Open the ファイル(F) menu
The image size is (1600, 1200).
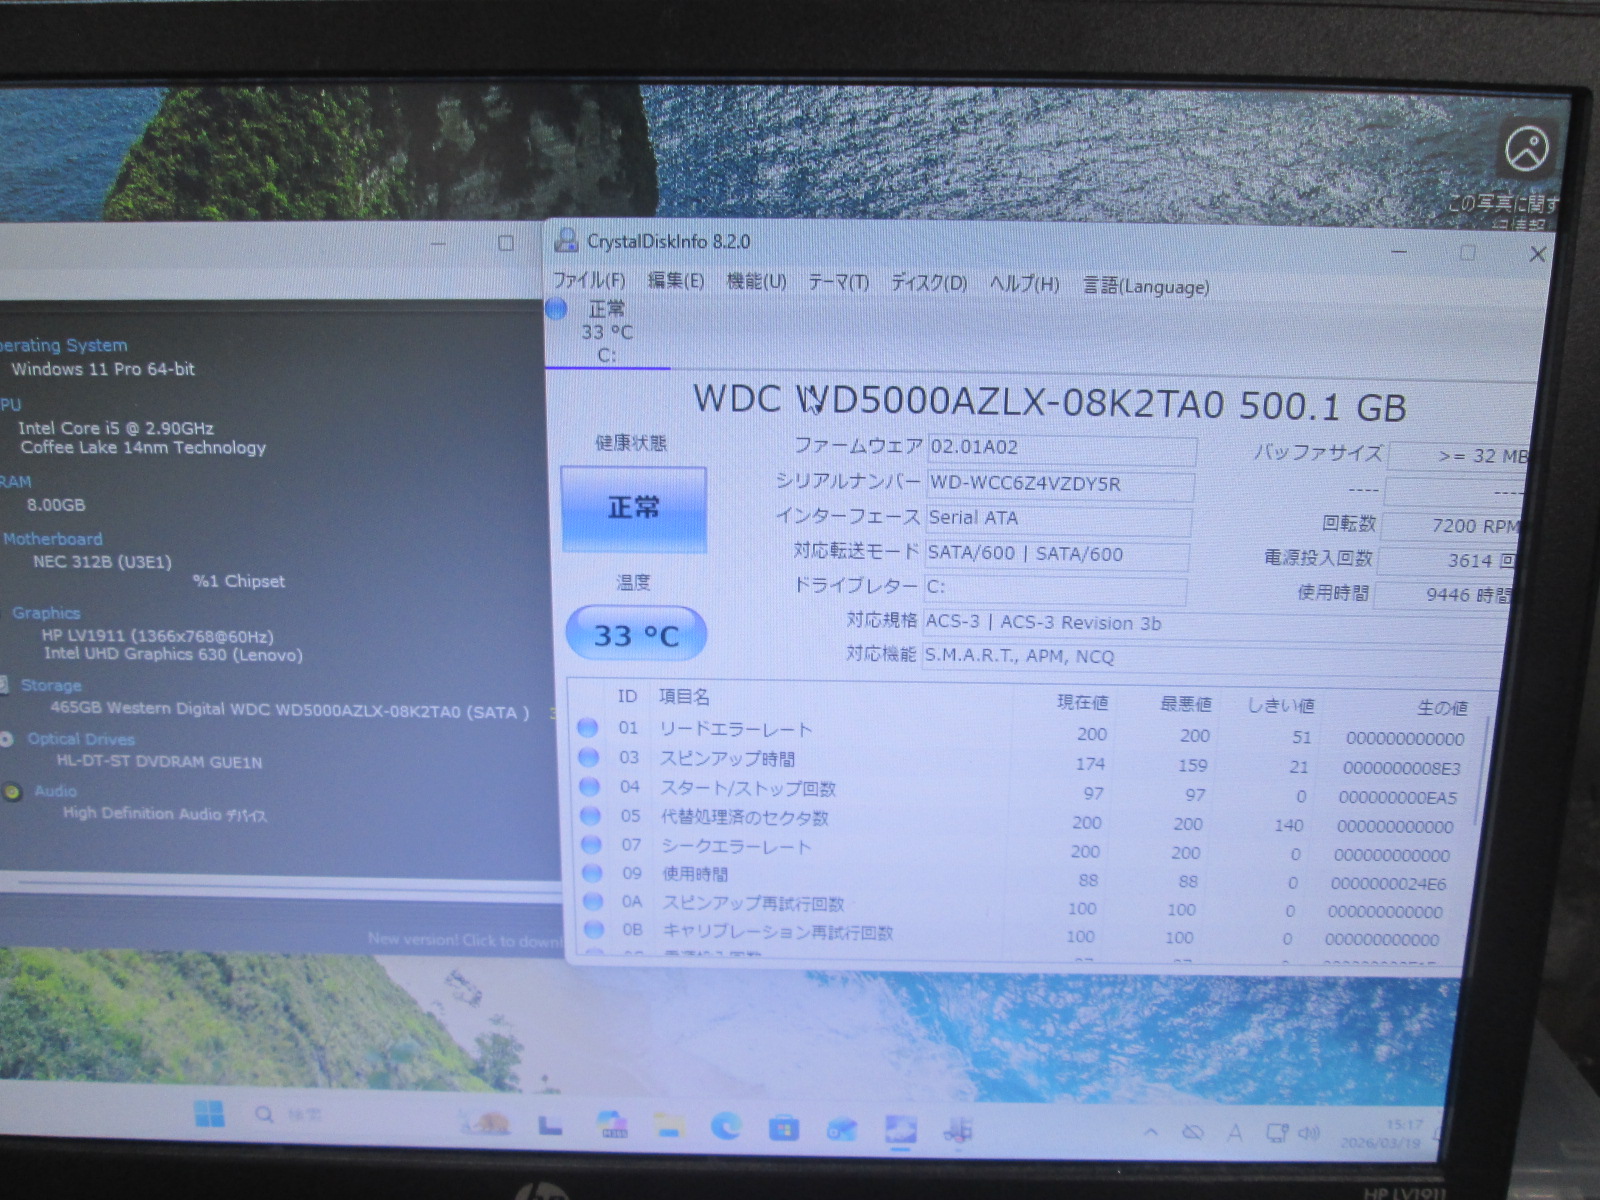click(588, 280)
